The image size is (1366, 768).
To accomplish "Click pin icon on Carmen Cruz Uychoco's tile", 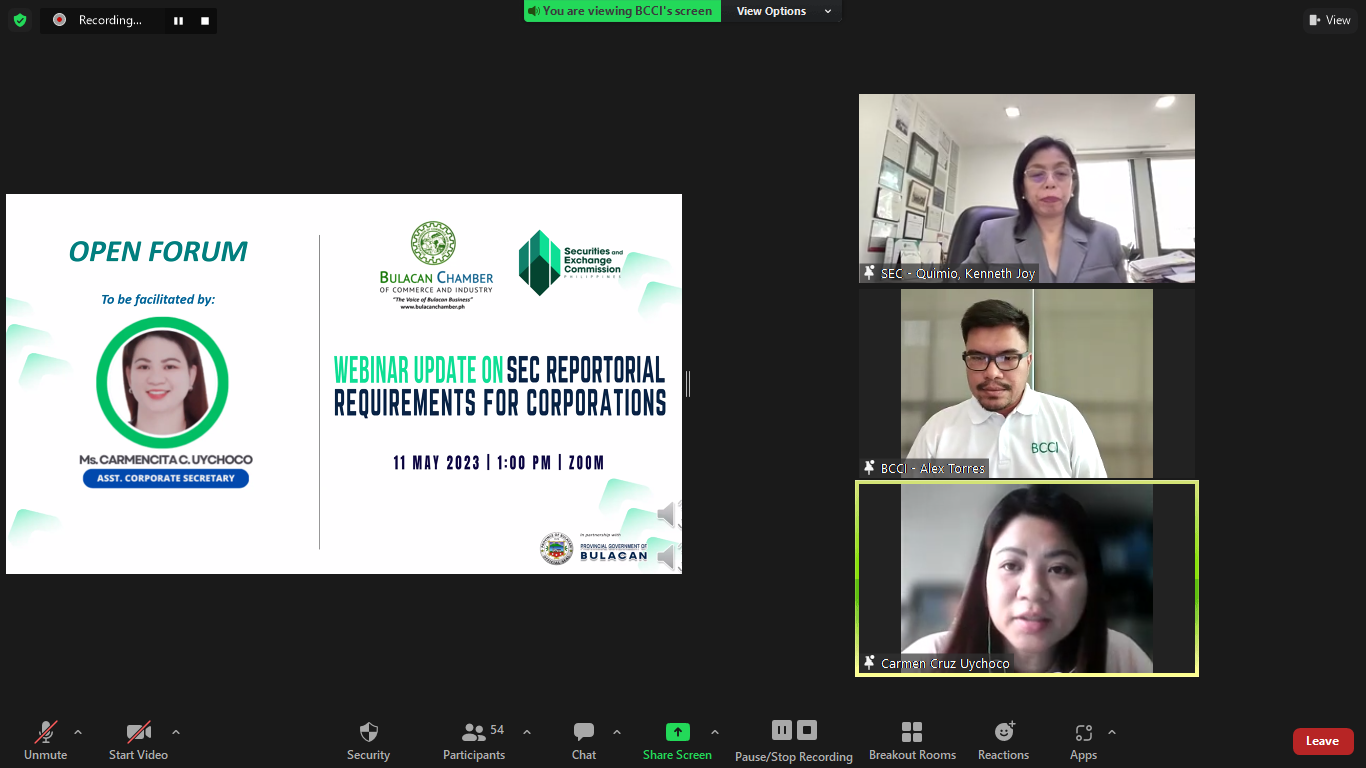I will pos(869,663).
